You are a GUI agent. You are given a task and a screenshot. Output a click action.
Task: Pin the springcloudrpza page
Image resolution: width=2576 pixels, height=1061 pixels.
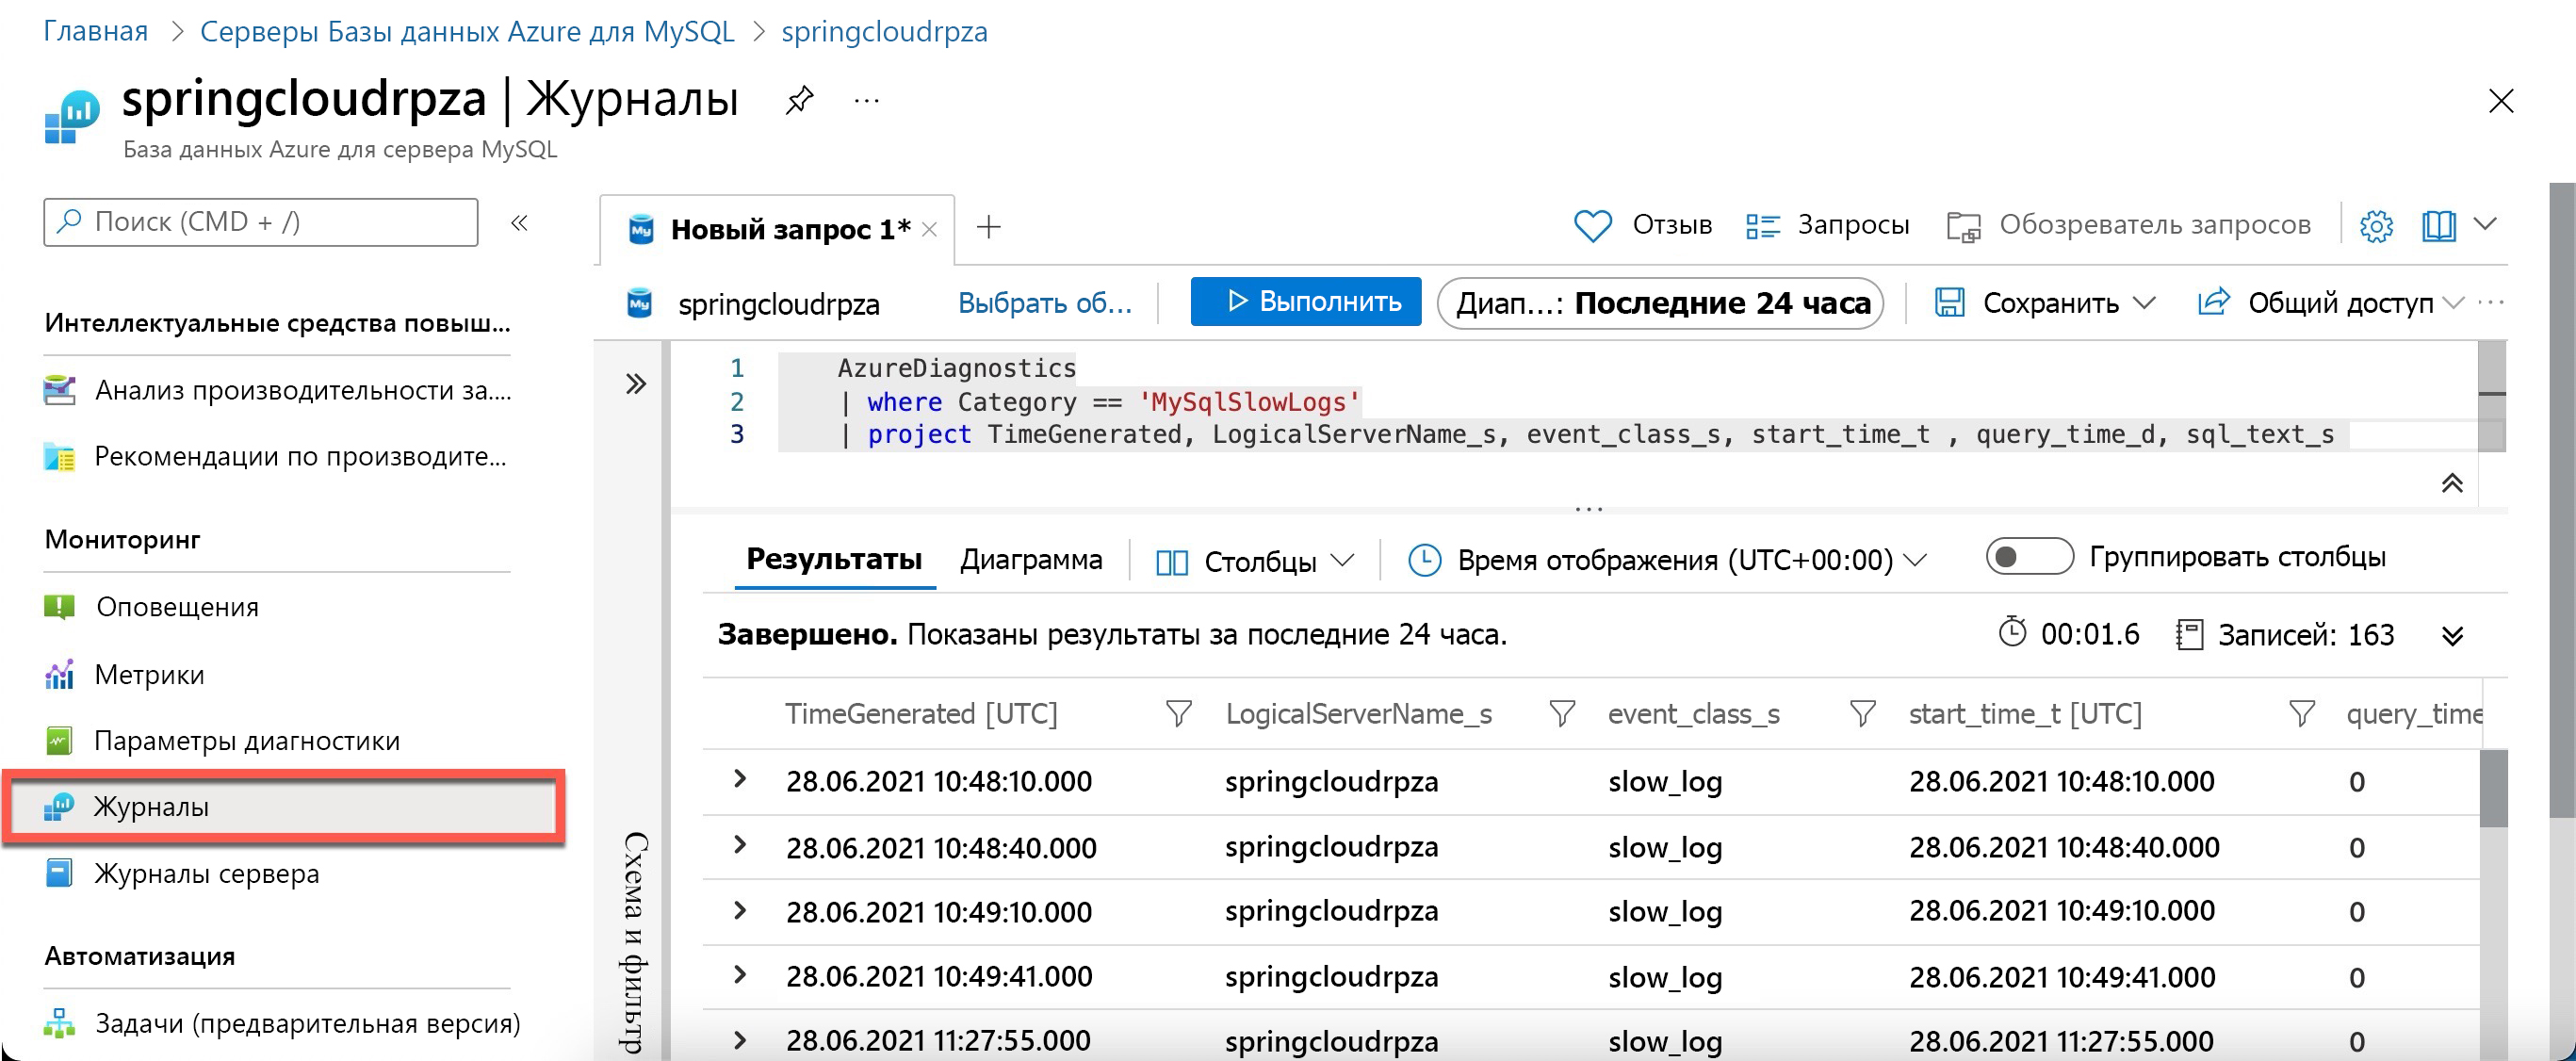click(x=799, y=100)
